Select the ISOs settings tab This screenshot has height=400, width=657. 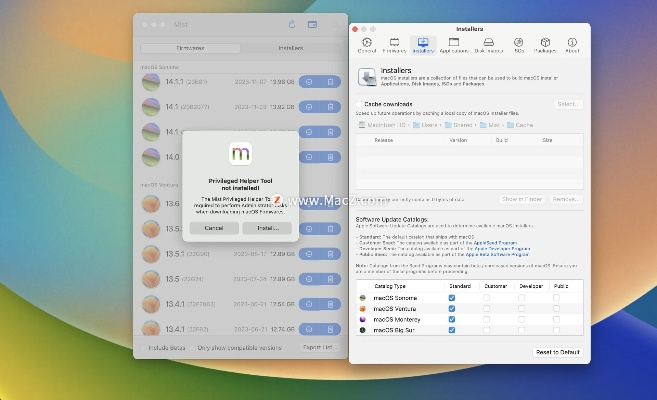[519, 43]
